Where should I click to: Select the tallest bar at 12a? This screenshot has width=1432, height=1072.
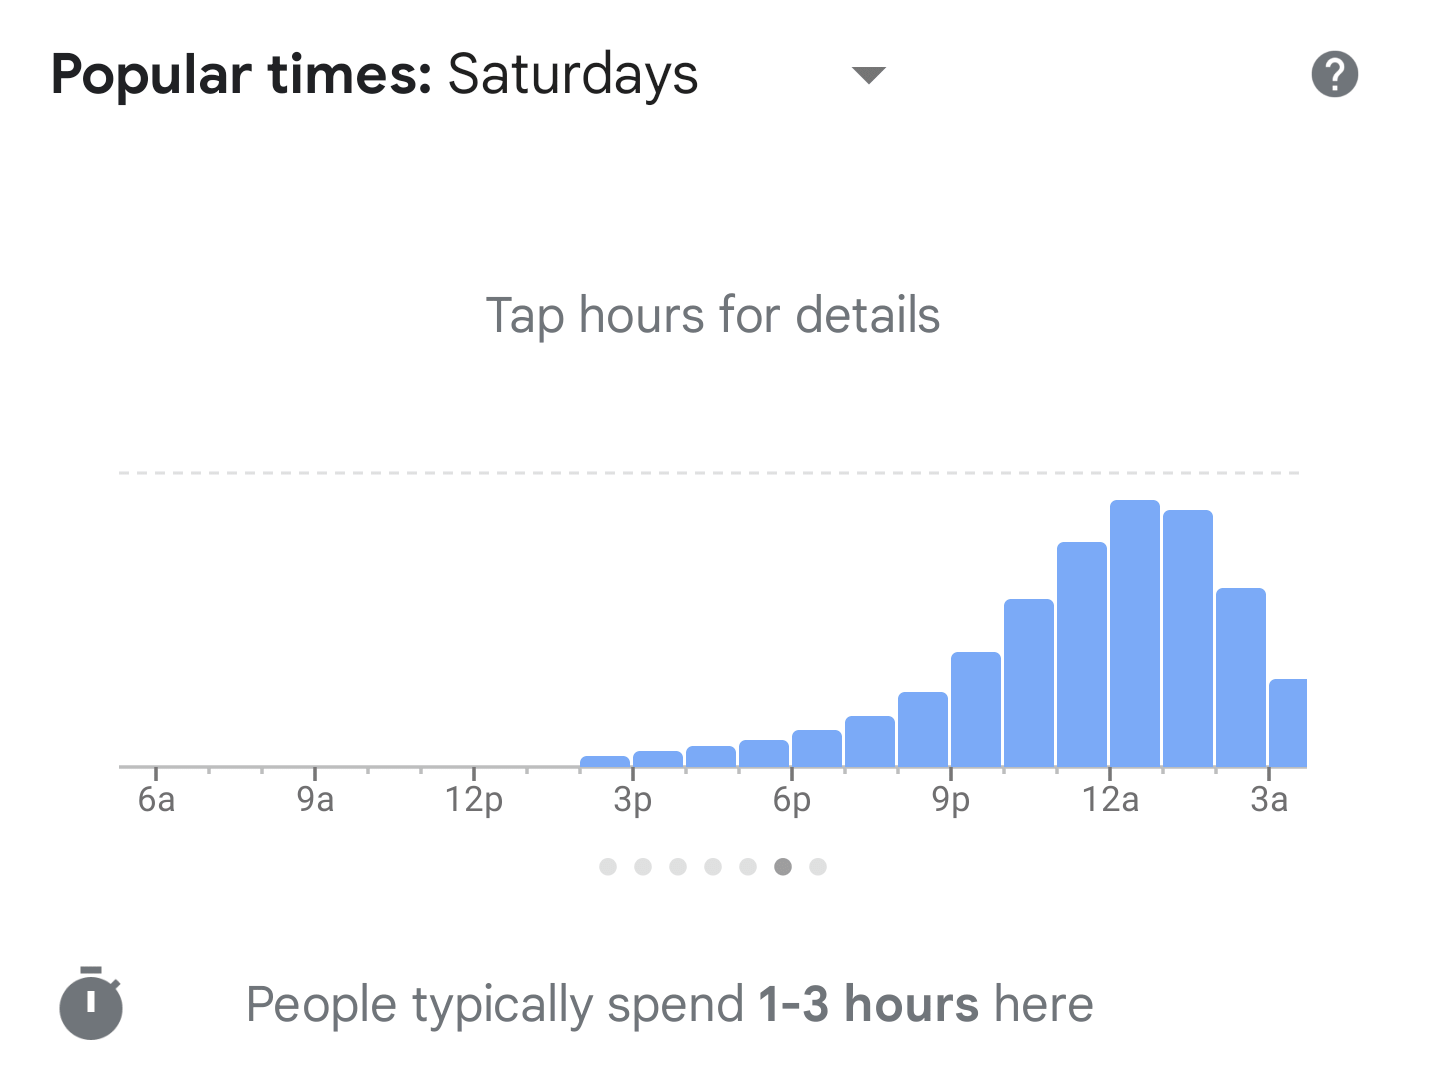coord(1134,633)
